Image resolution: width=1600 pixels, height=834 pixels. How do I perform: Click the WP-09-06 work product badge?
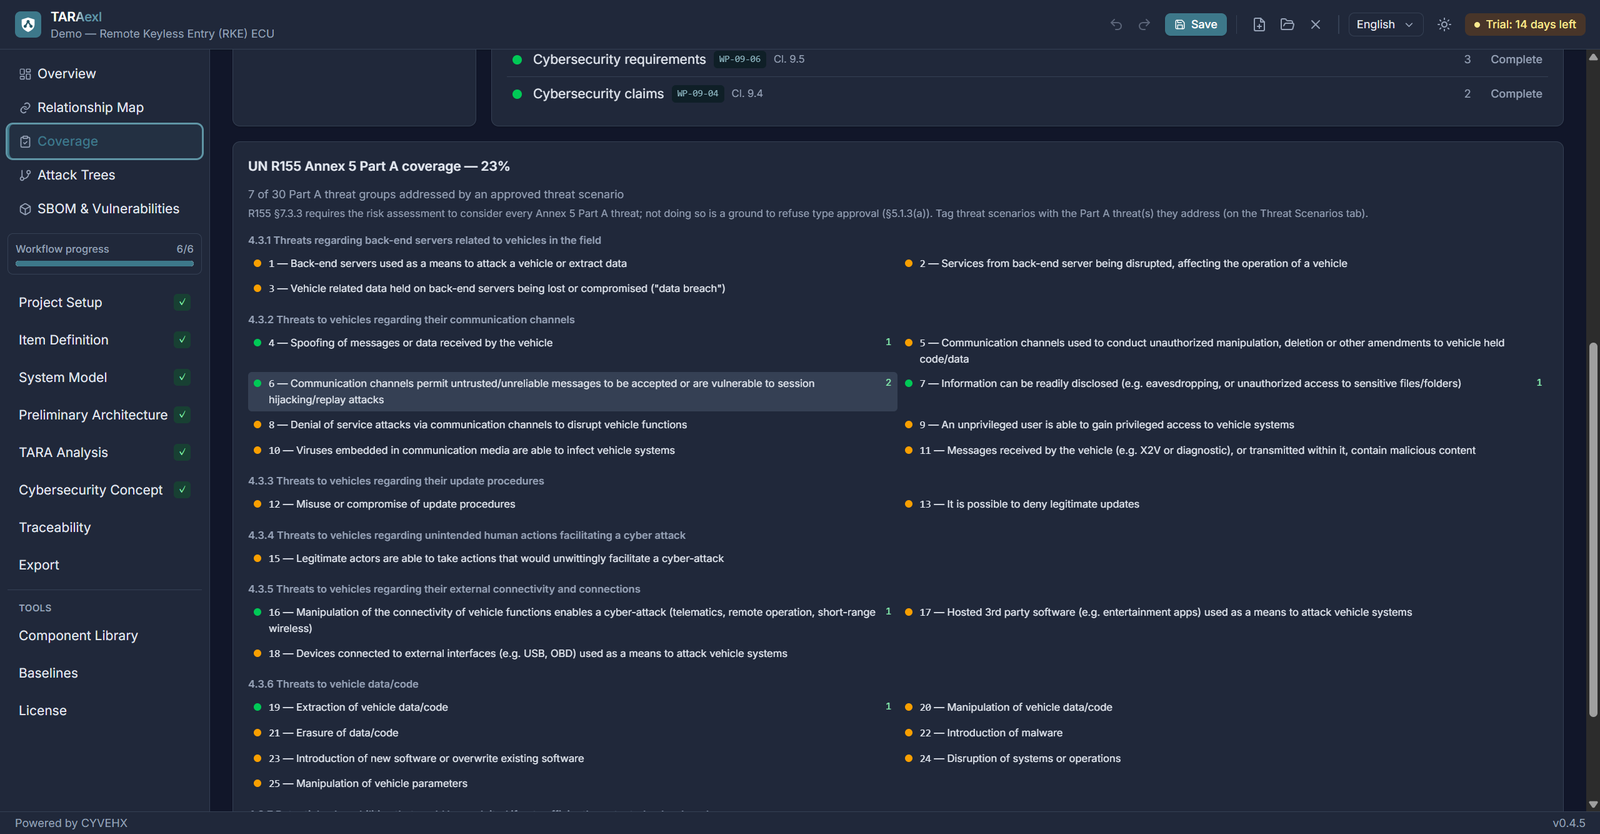pos(740,59)
